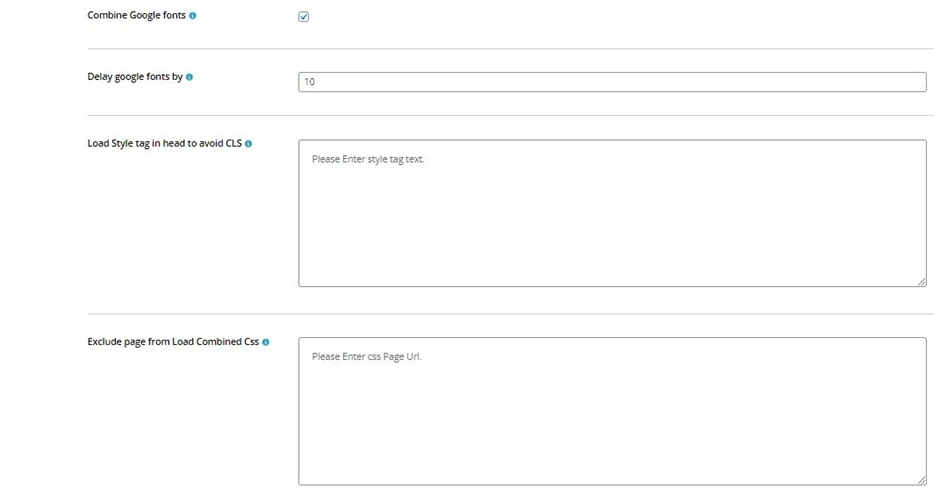Focus the Delay google fonts by input field
This screenshot has height=496, width=940.
point(611,82)
